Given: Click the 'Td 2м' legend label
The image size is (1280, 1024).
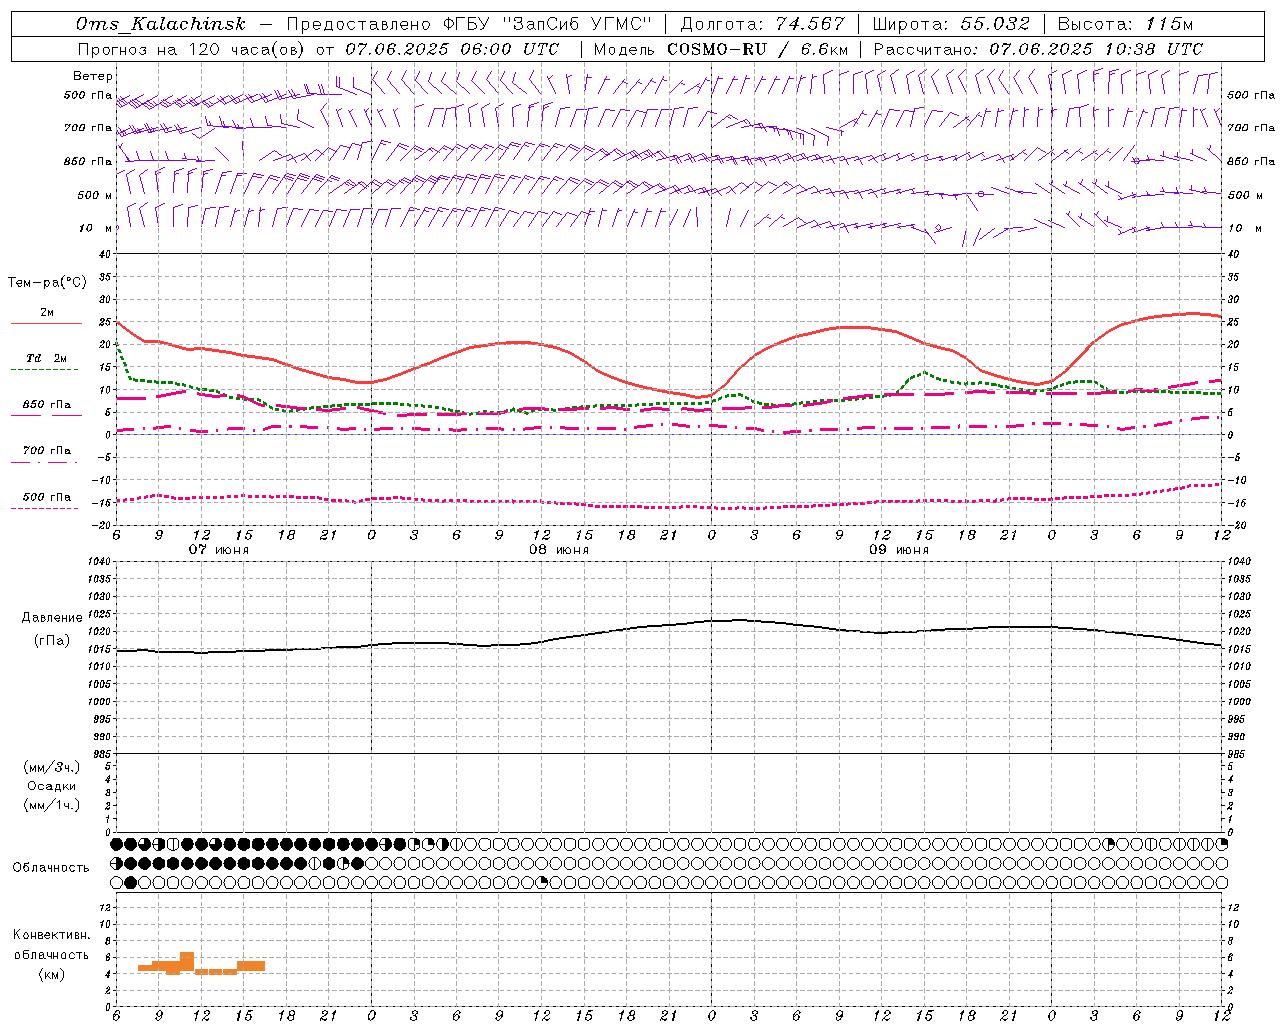Looking at the screenshot, I should pos(47,358).
